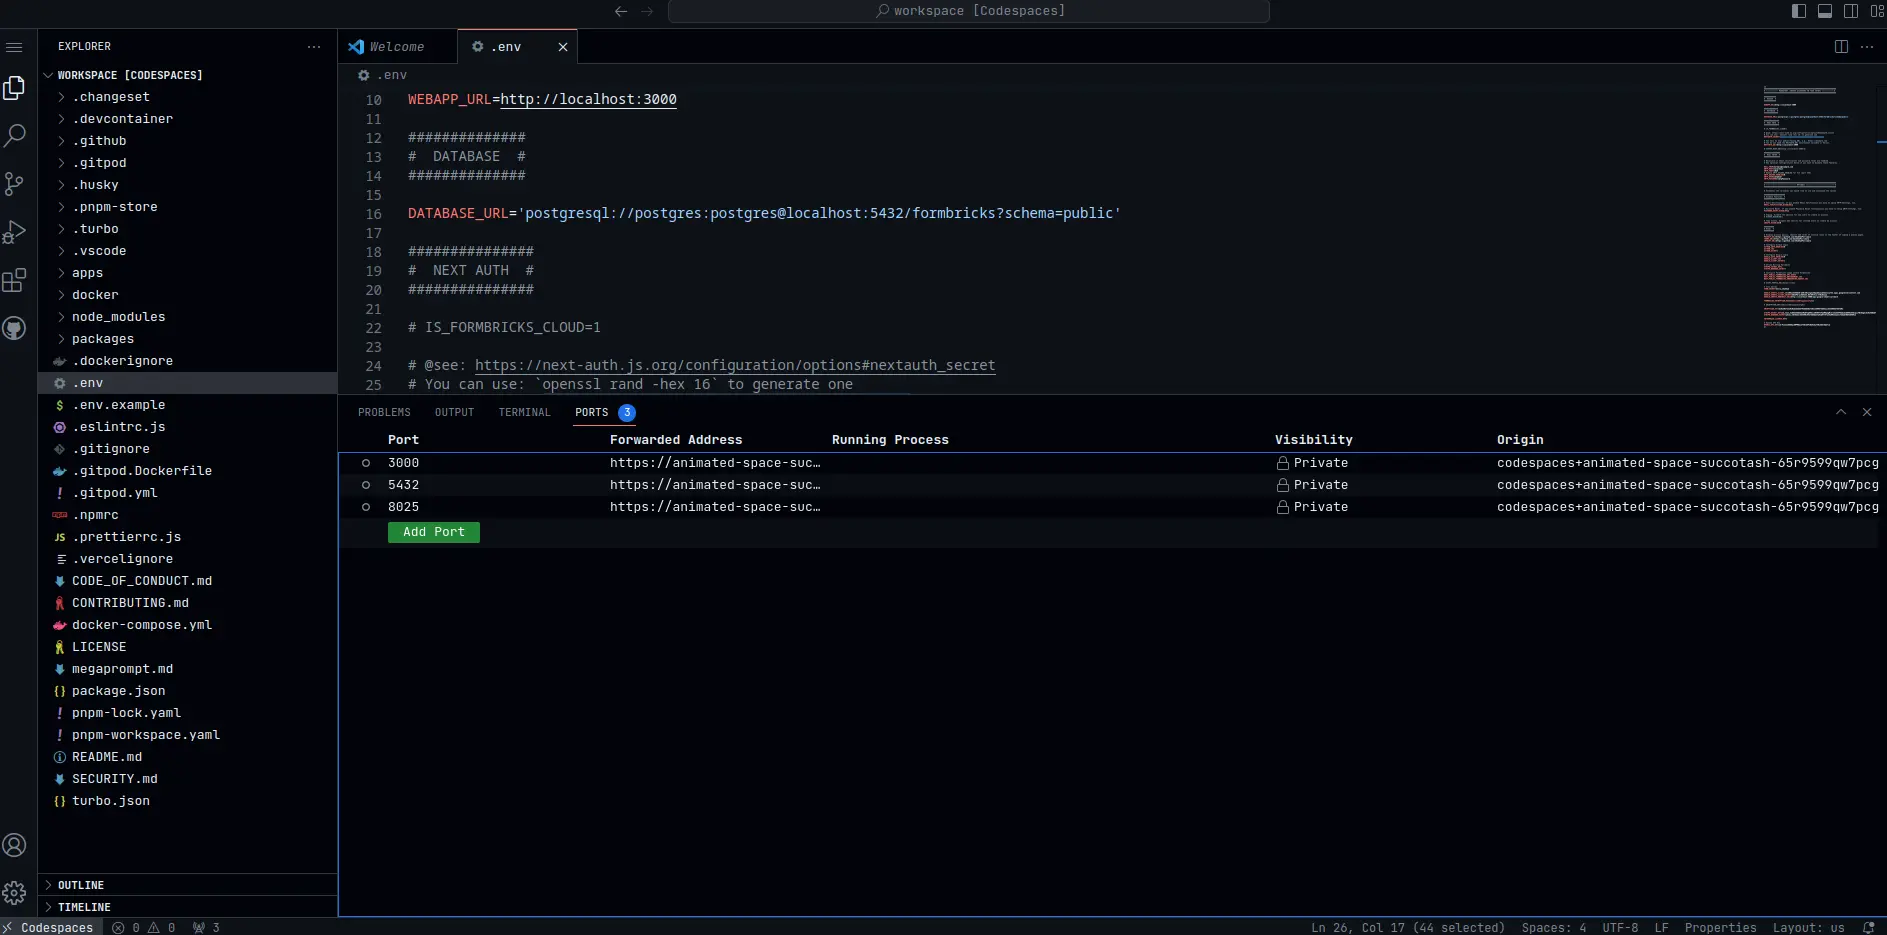Open the next-auth.js.org configuration link
The width and height of the screenshot is (1887, 935).
(x=735, y=365)
